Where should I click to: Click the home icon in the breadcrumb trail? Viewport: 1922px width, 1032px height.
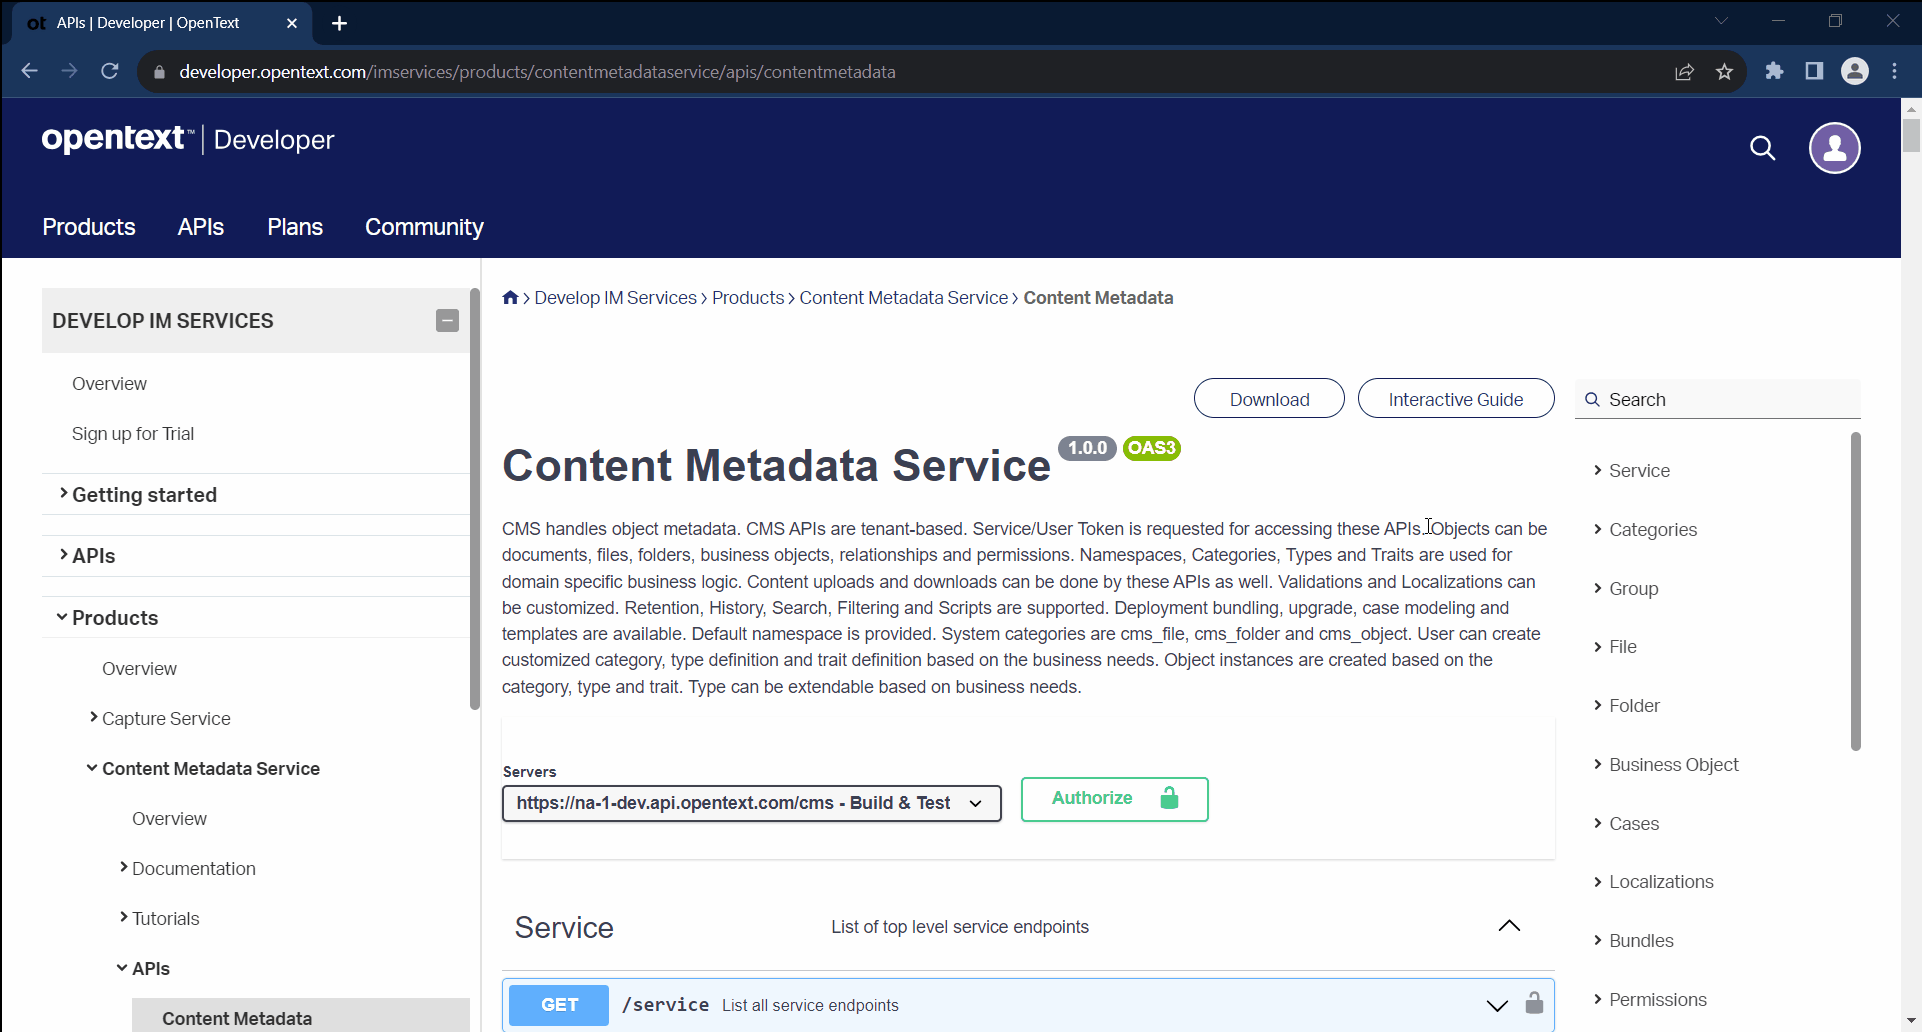pos(510,297)
